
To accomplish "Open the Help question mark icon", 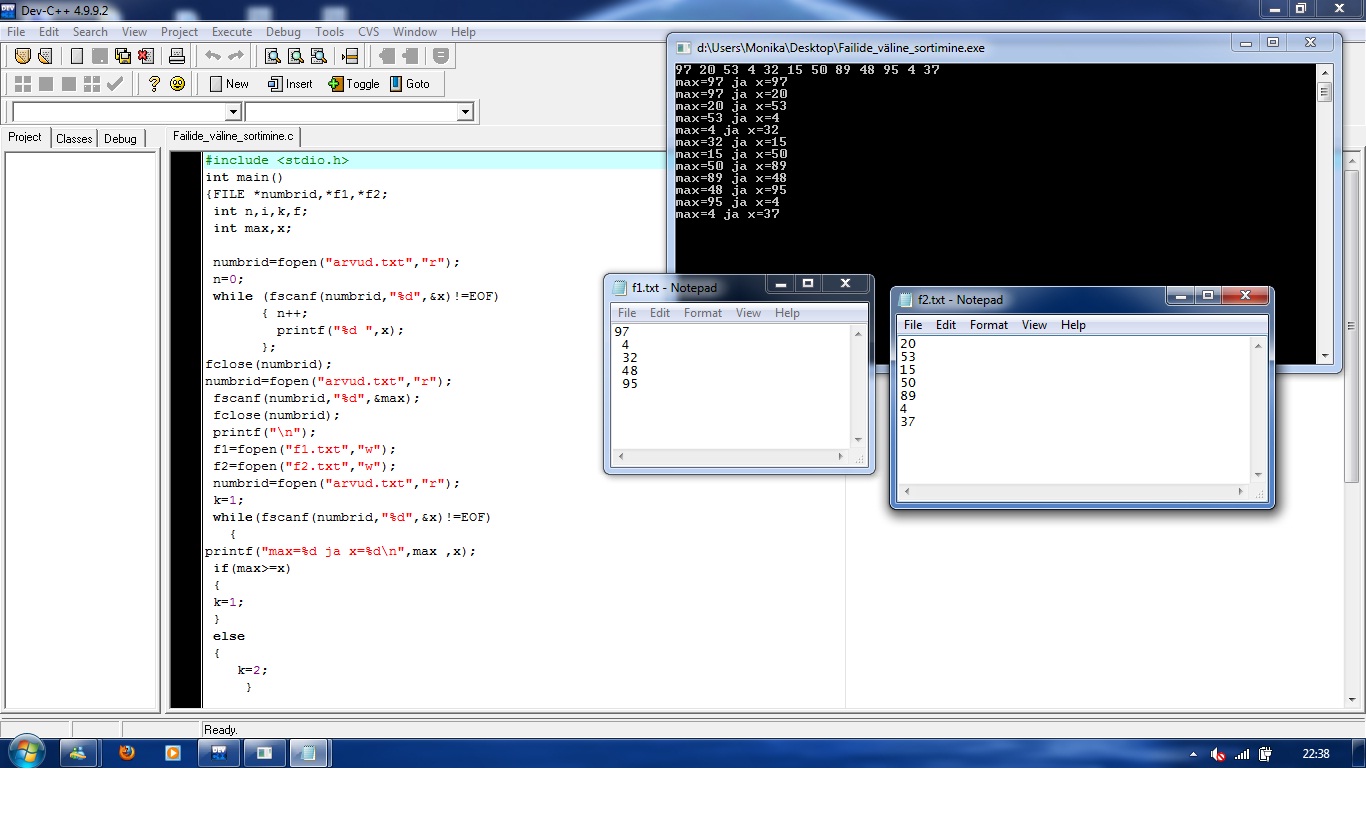I will pos(154,84).
